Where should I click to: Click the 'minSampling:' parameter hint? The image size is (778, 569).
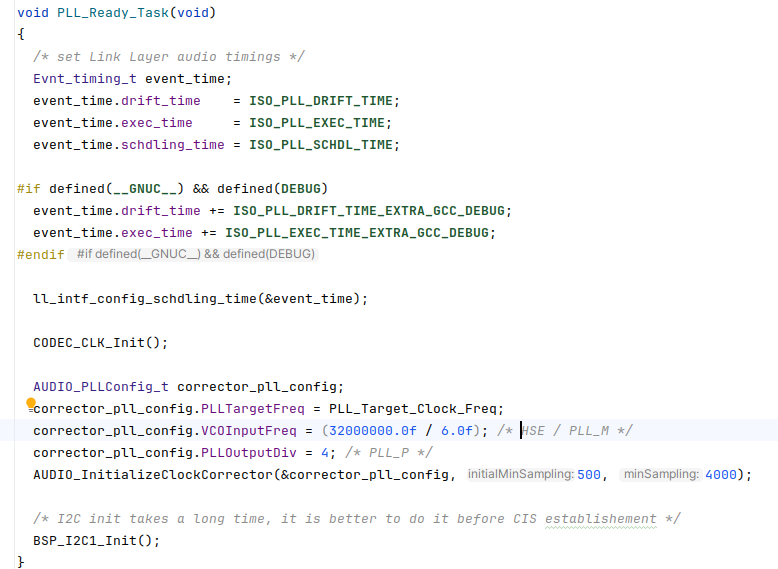661,474
